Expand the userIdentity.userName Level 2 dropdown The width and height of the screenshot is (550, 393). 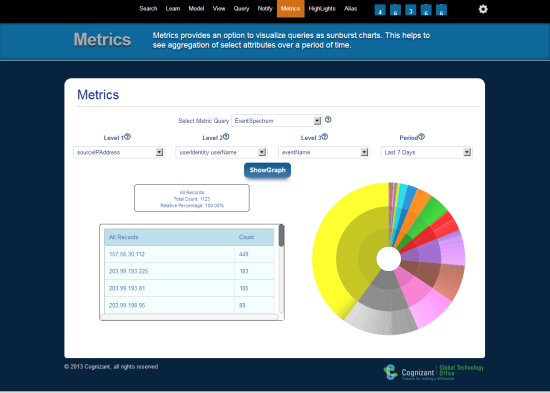tap(221, 152)
